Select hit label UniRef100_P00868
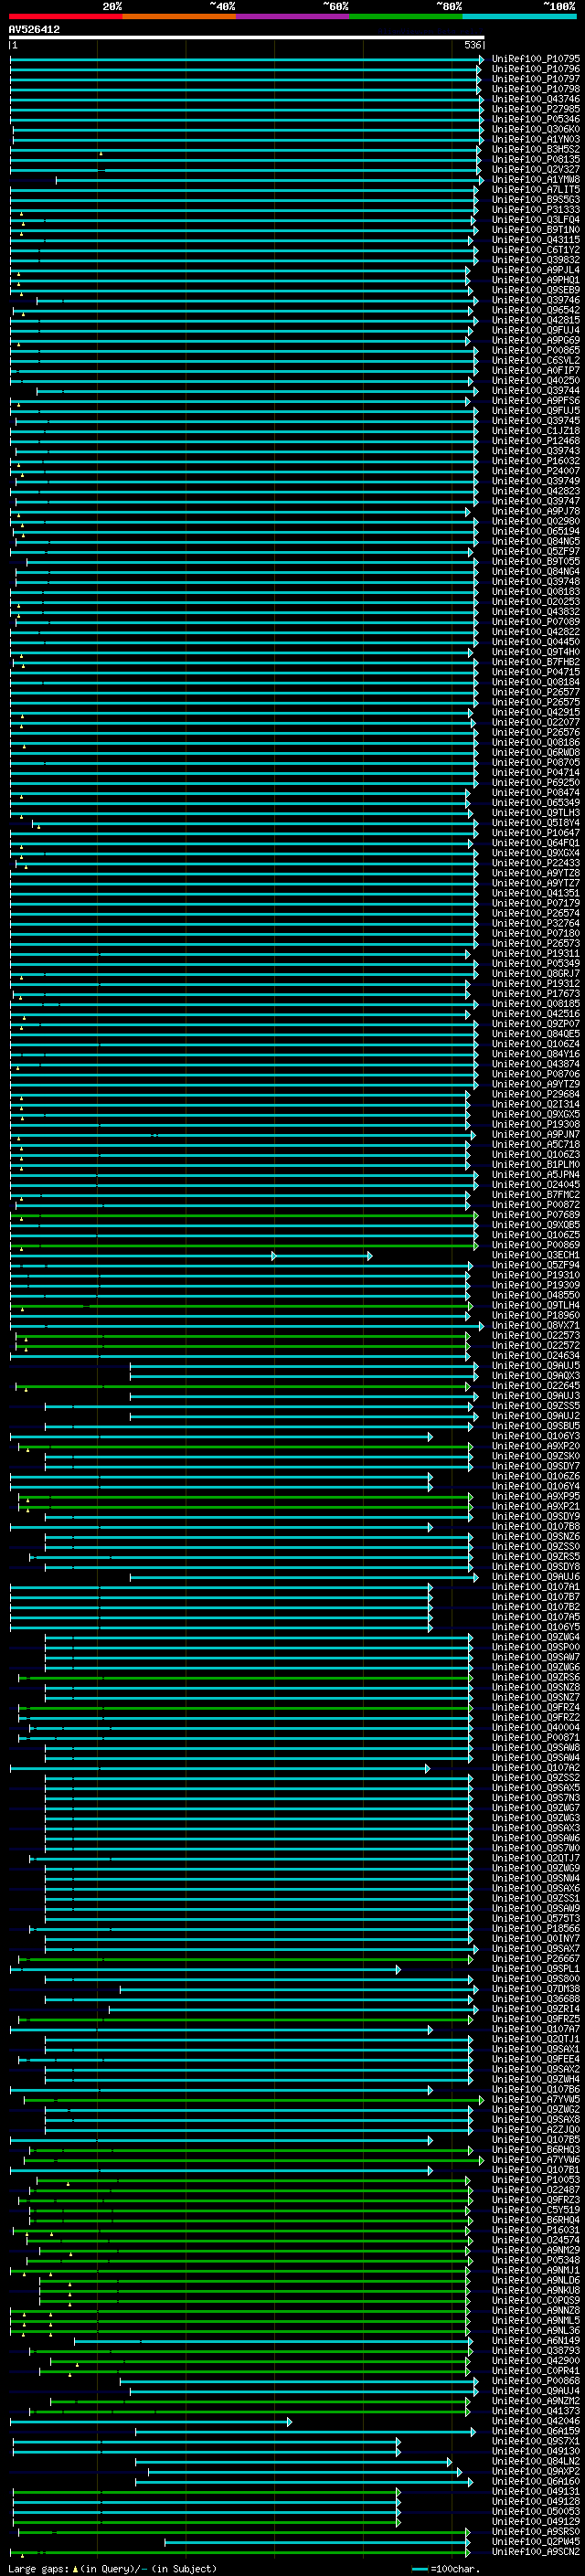585x2576 pixels. point(536,2381)
